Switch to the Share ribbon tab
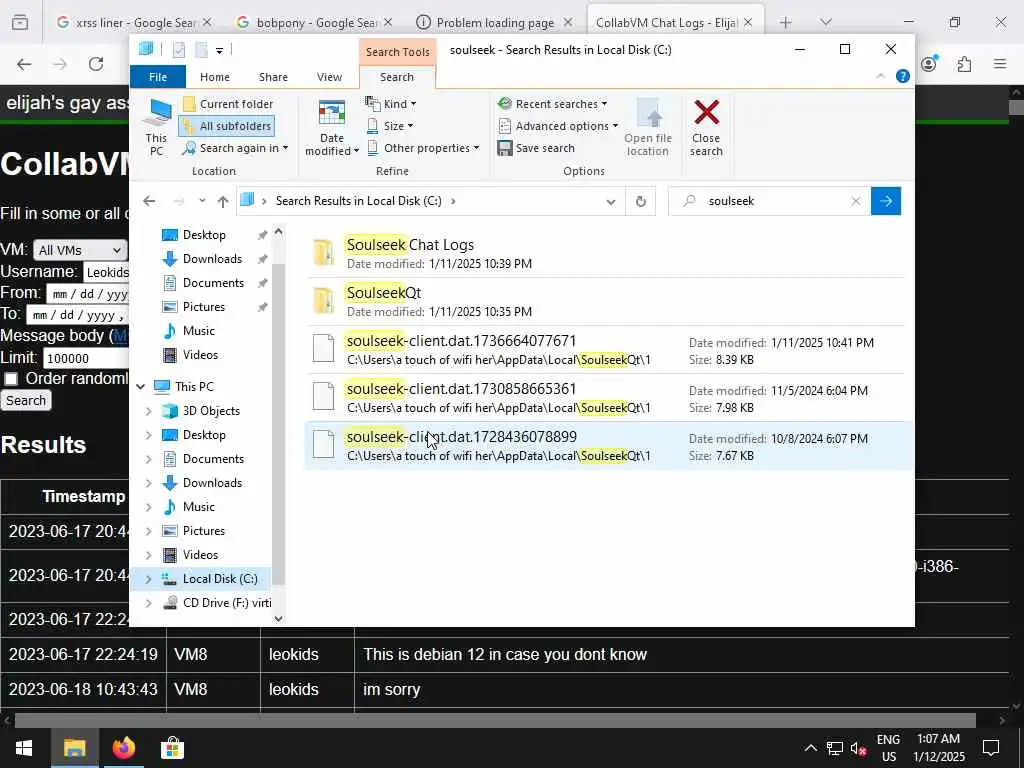Screen dimensions: 1024x768 [273, 77]
